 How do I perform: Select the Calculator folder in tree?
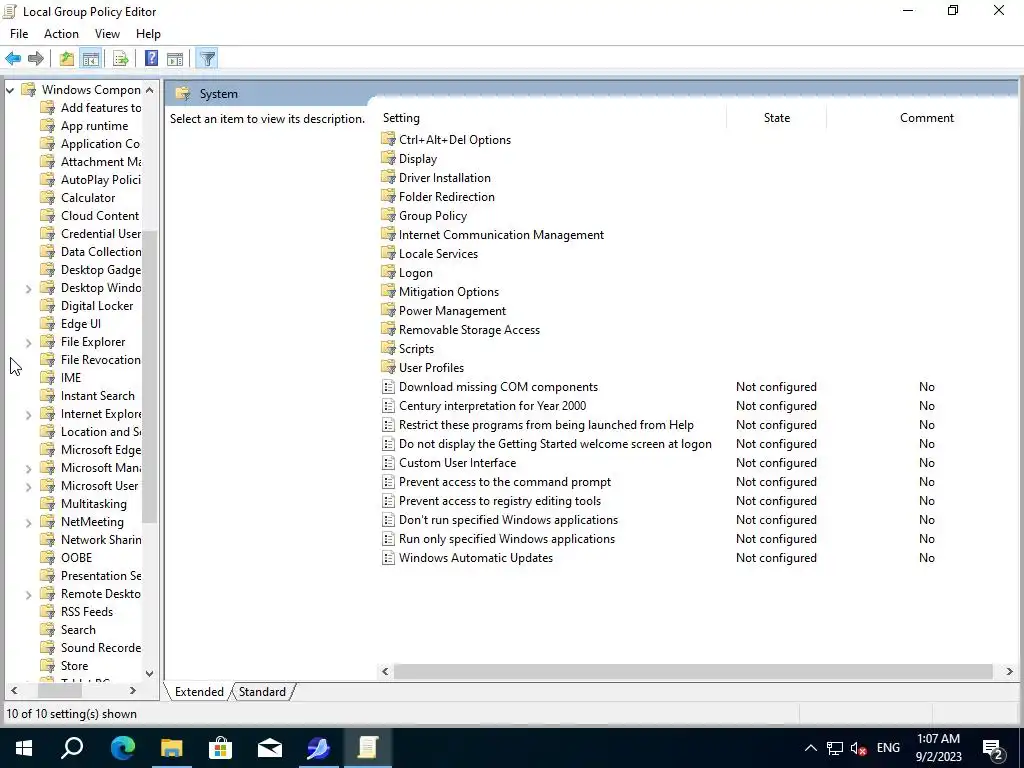[x=88, y=198]
